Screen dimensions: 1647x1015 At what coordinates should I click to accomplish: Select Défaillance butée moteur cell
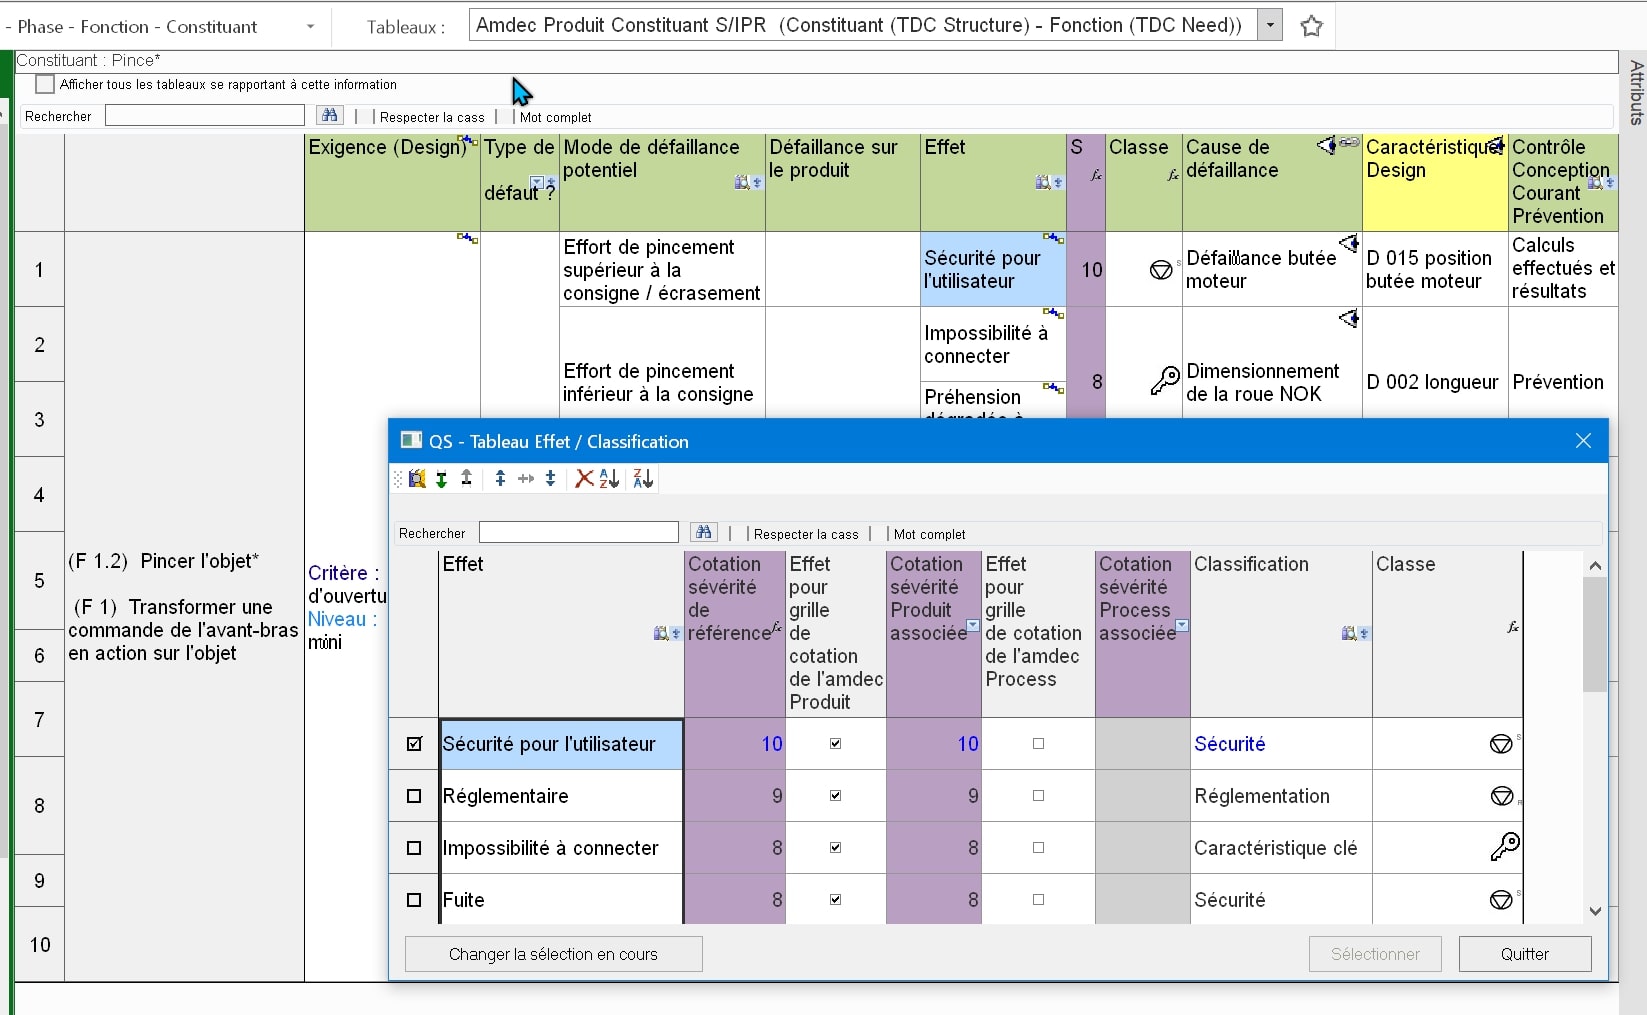coord(1272,269)
